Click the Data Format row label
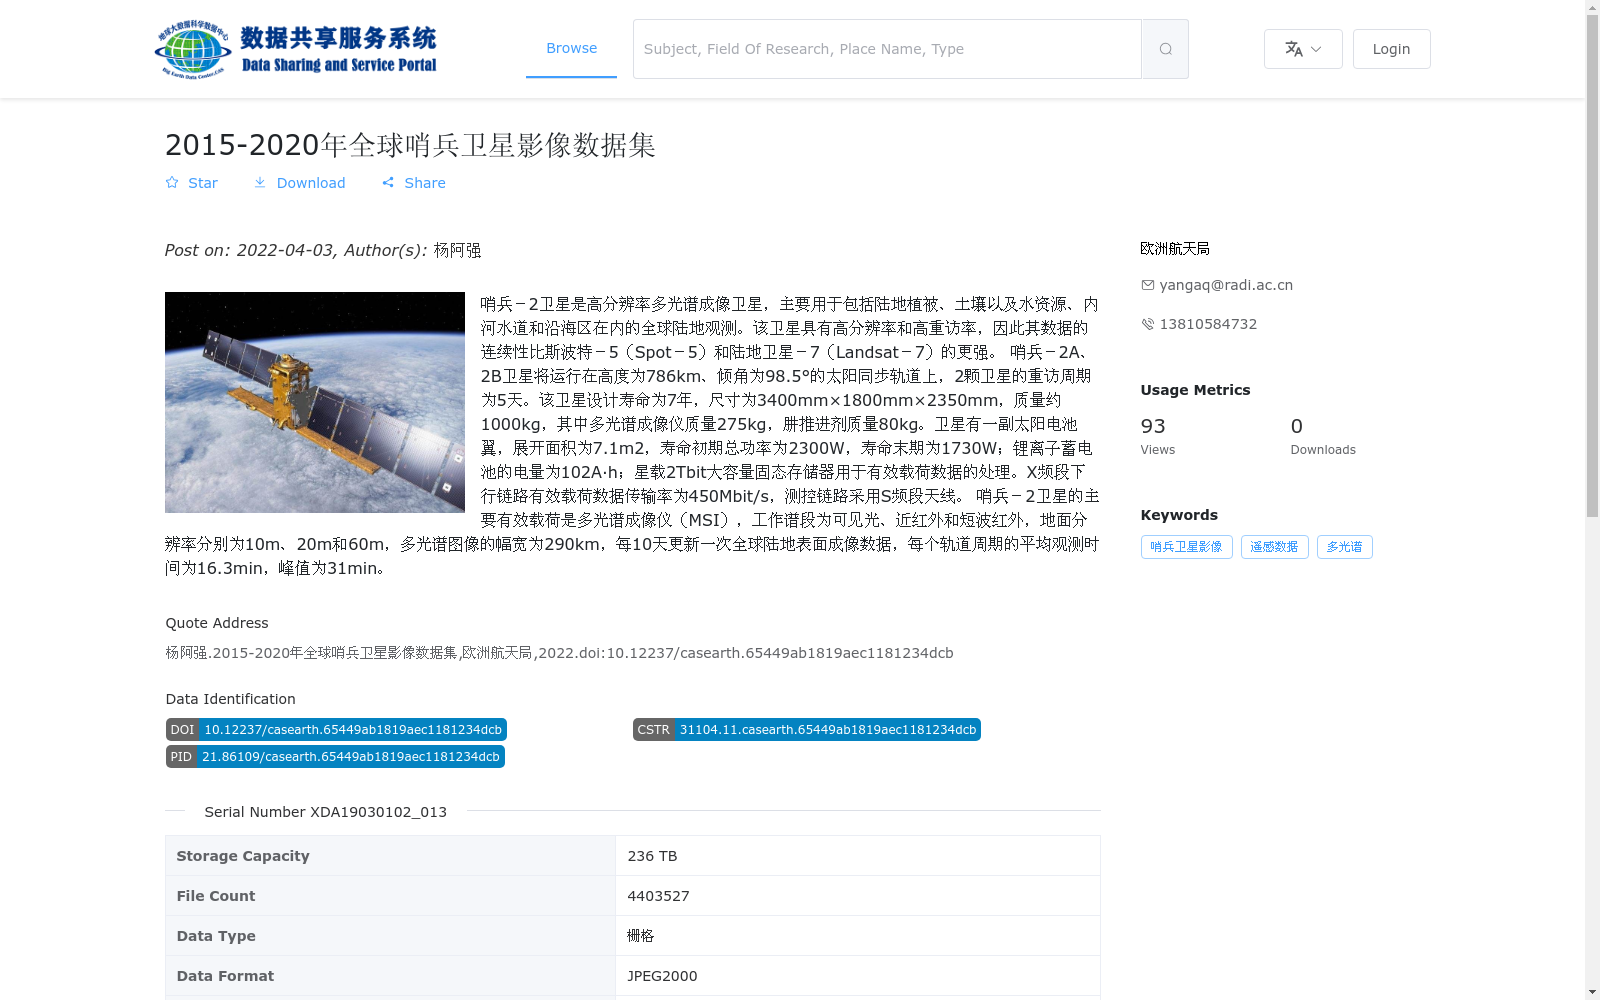 (x=225, y=976)
